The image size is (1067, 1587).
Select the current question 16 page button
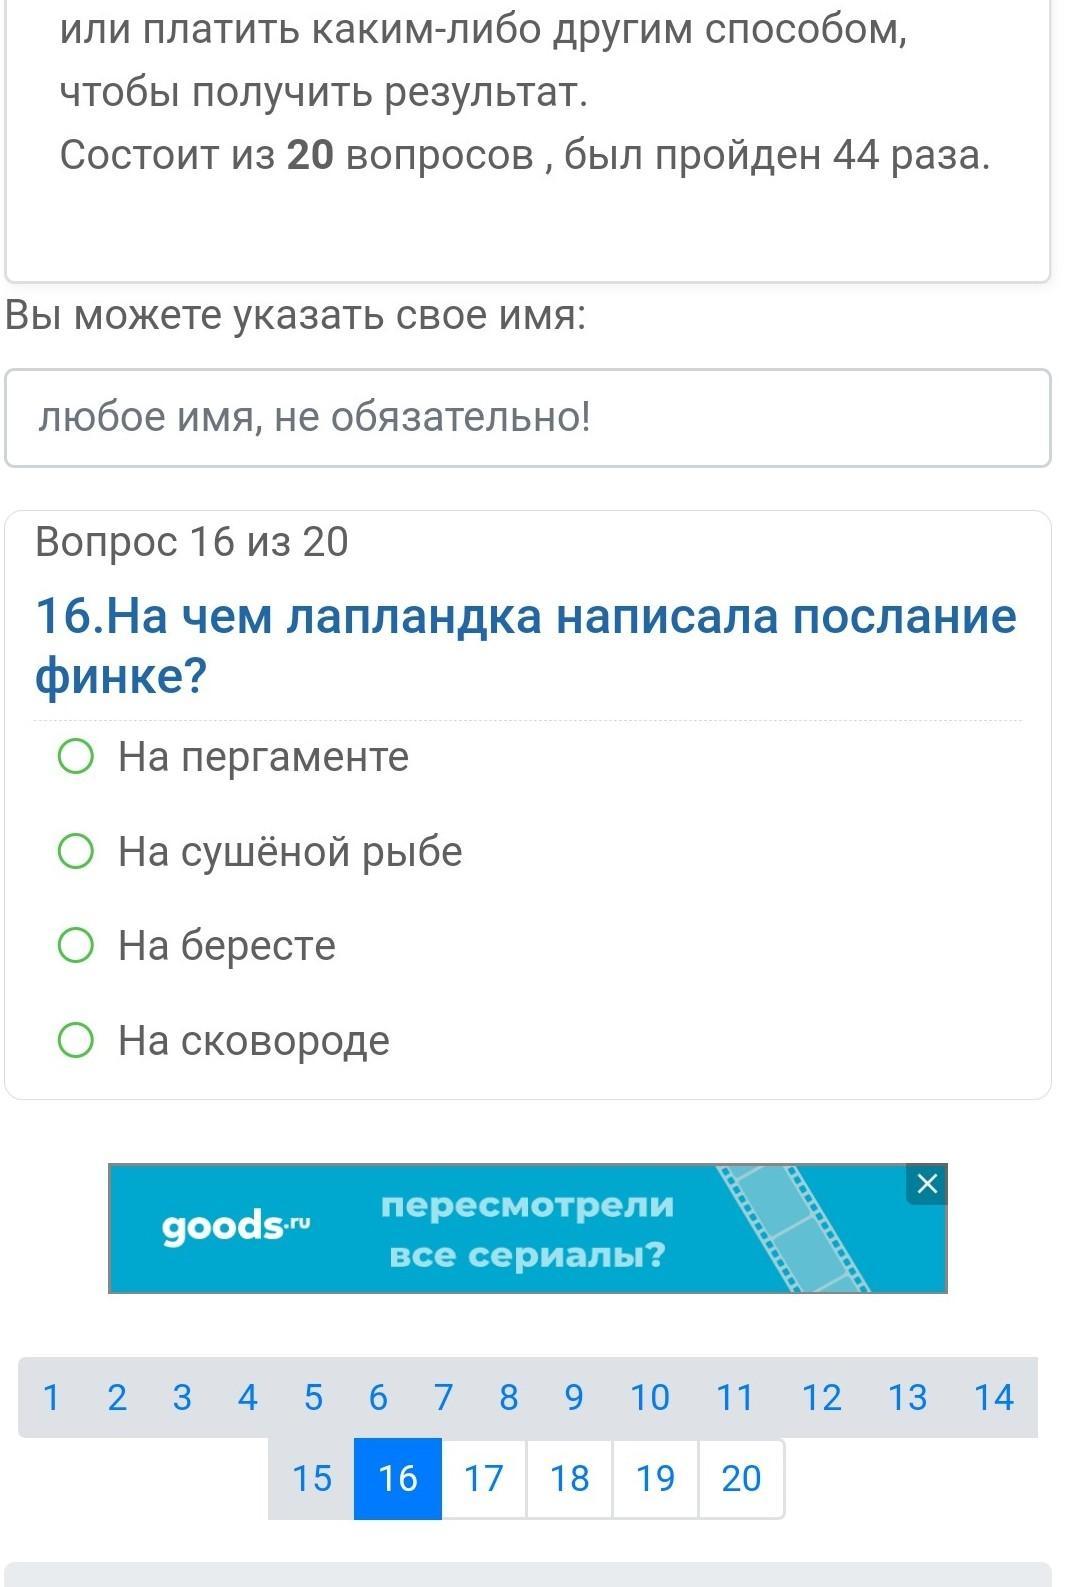pos(398,1478)
